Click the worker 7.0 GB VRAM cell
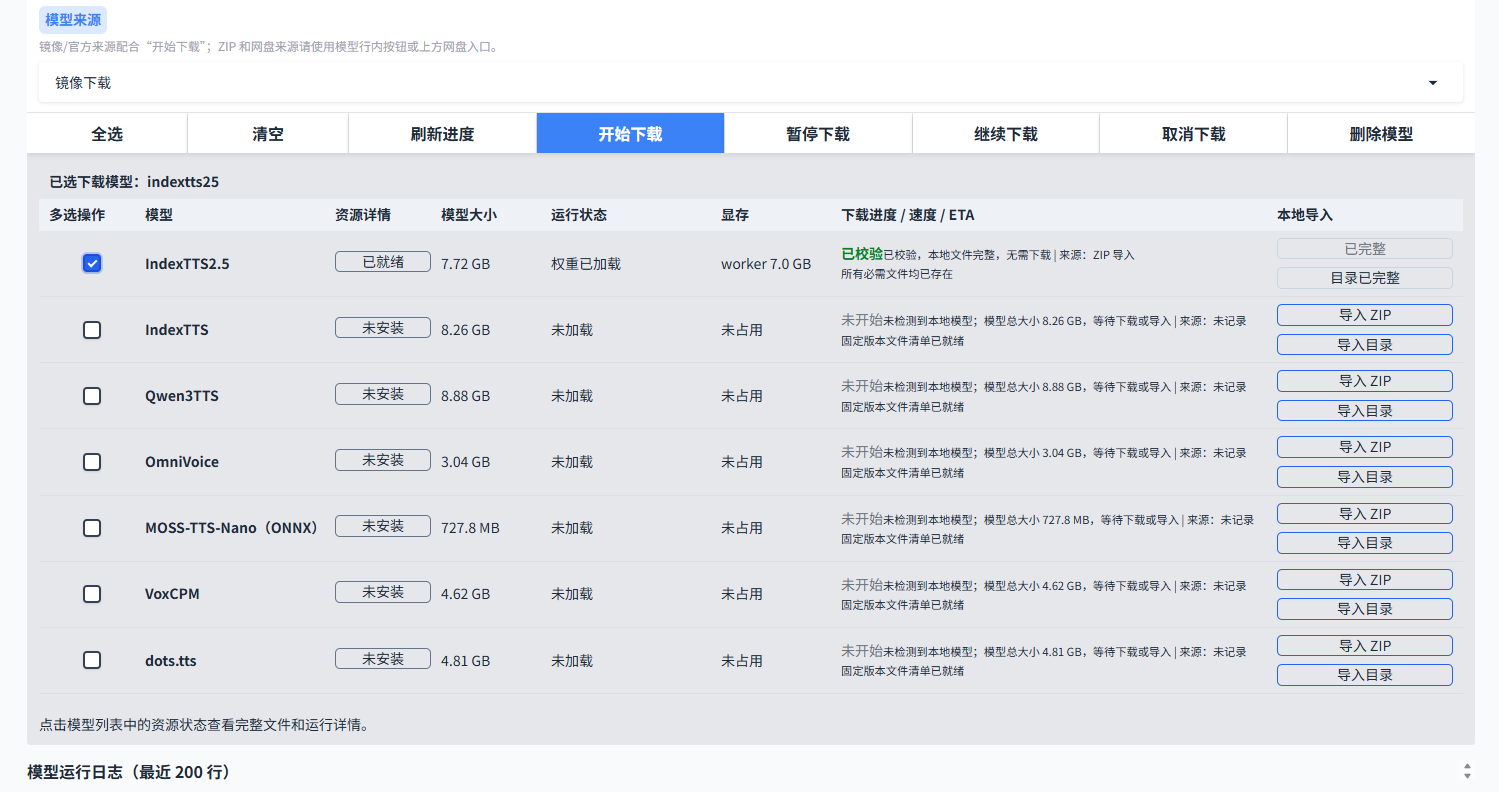The height and width of the screenshot is (792, 1499). 766,264
